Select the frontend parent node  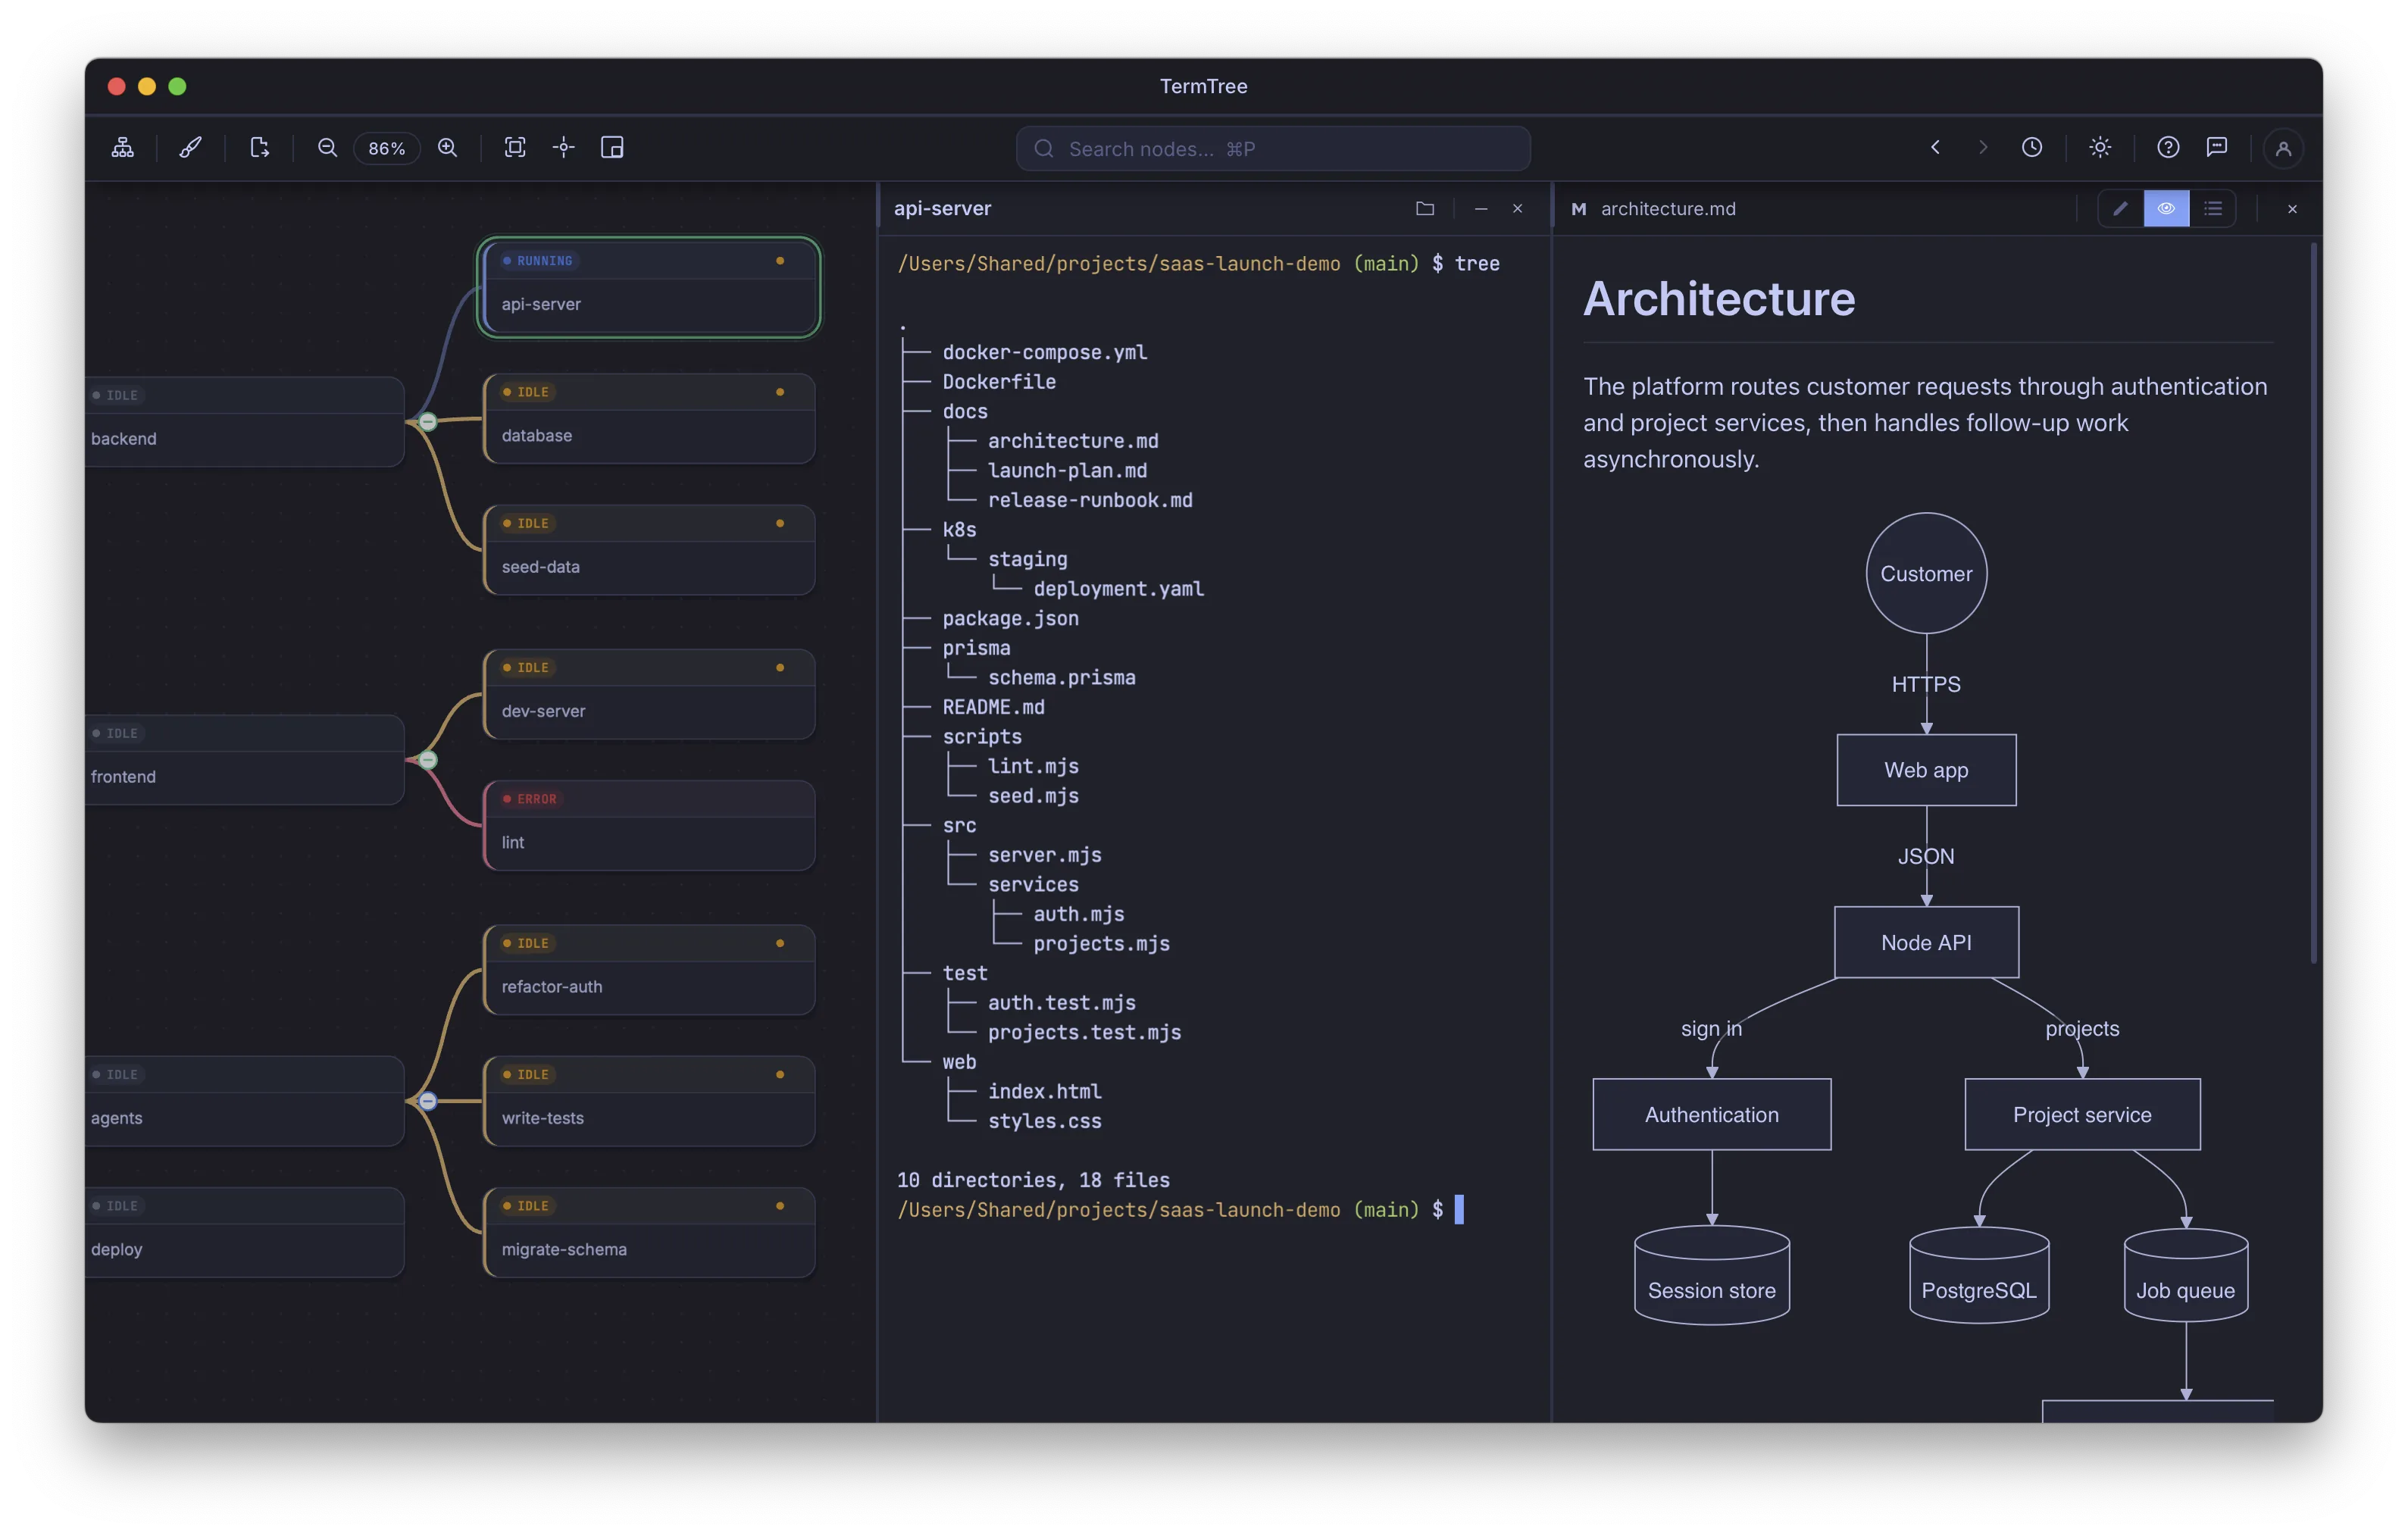click(x=245, y=760)
